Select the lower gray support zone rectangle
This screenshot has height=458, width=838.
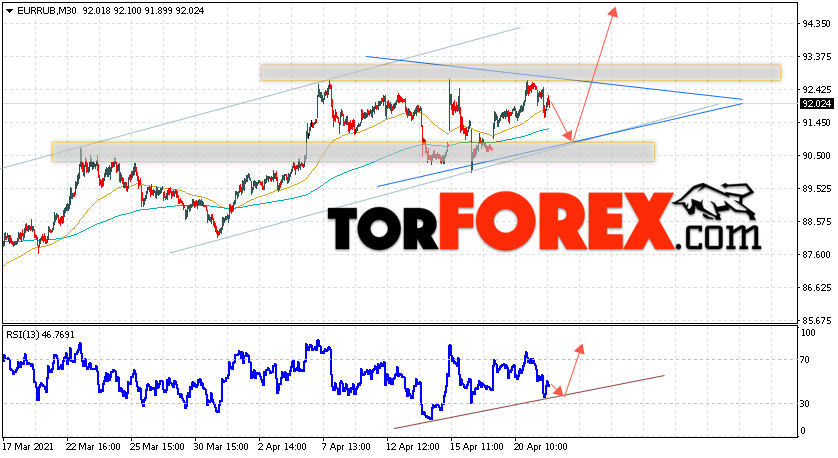click(353, 152)
